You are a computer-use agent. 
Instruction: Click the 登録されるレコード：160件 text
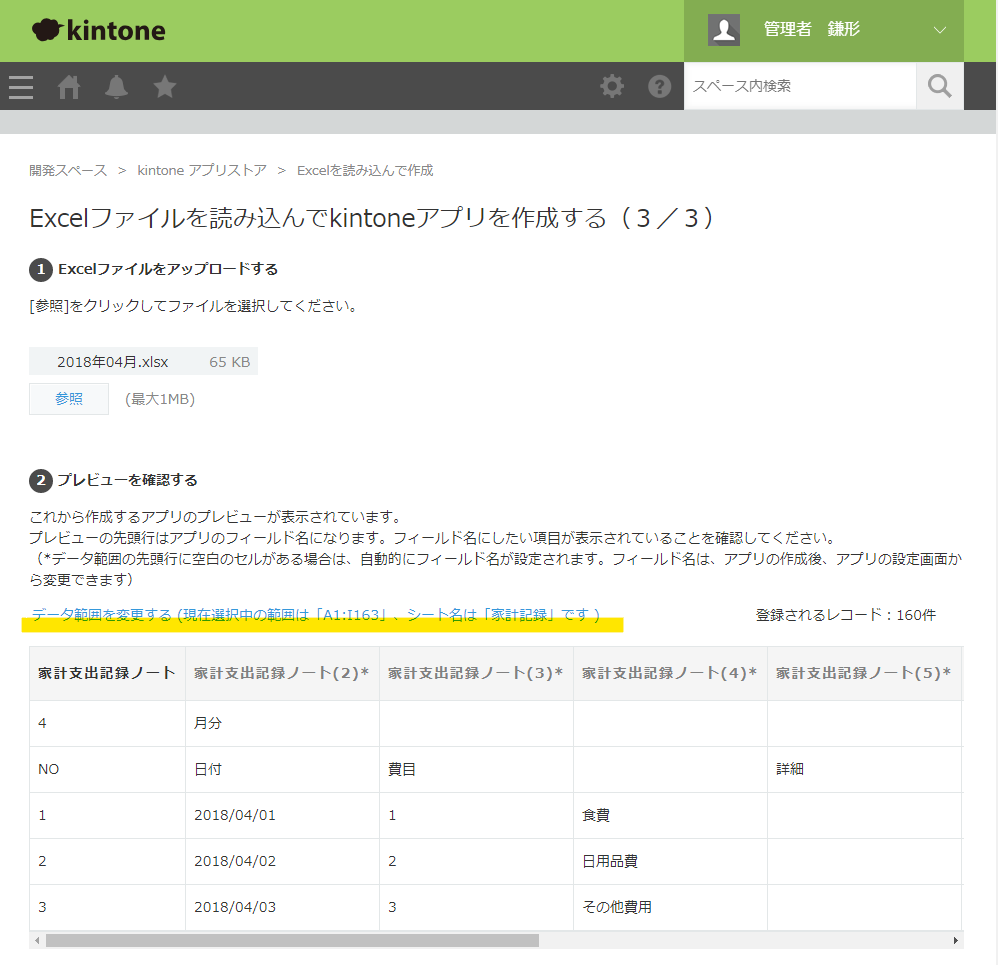coord(845,615)
